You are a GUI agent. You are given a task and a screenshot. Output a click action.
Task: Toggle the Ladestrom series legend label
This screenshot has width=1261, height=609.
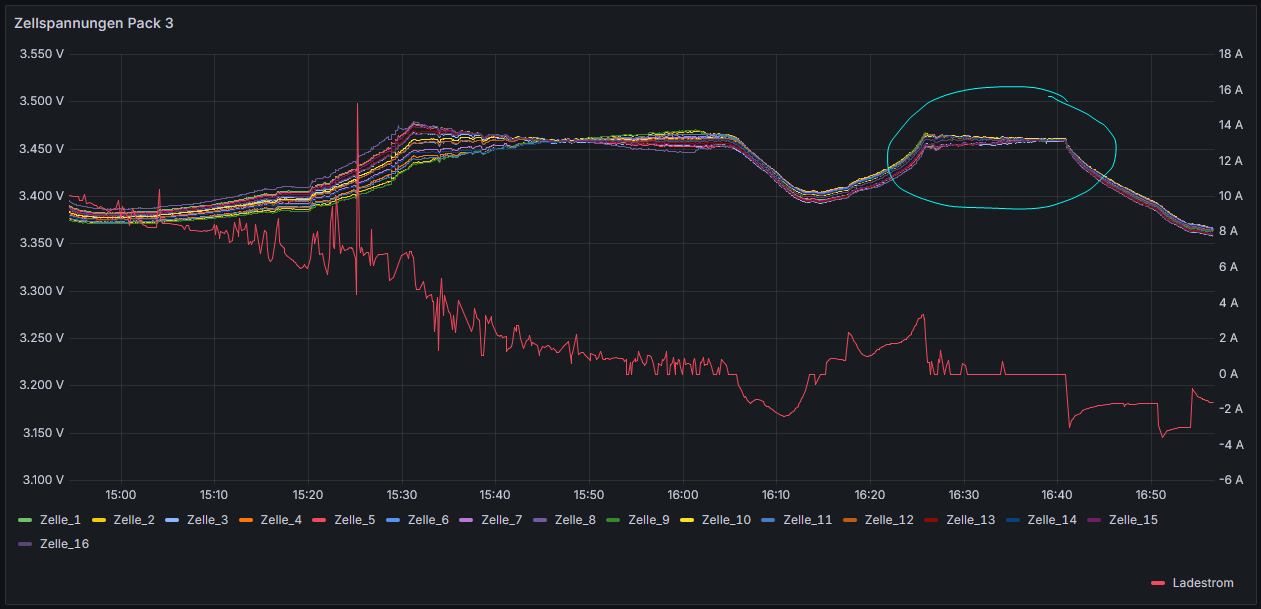[1204, 583]
